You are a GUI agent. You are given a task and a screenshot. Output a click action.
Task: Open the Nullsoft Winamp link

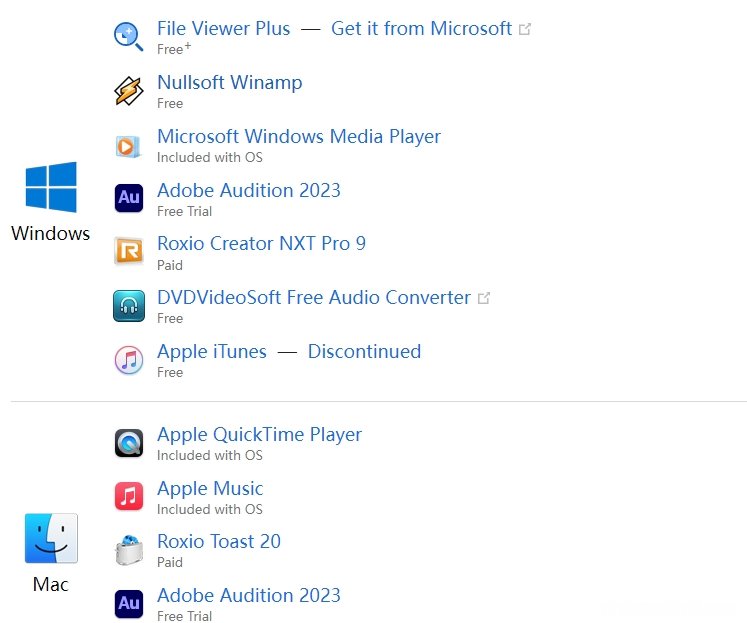(230, 82)
